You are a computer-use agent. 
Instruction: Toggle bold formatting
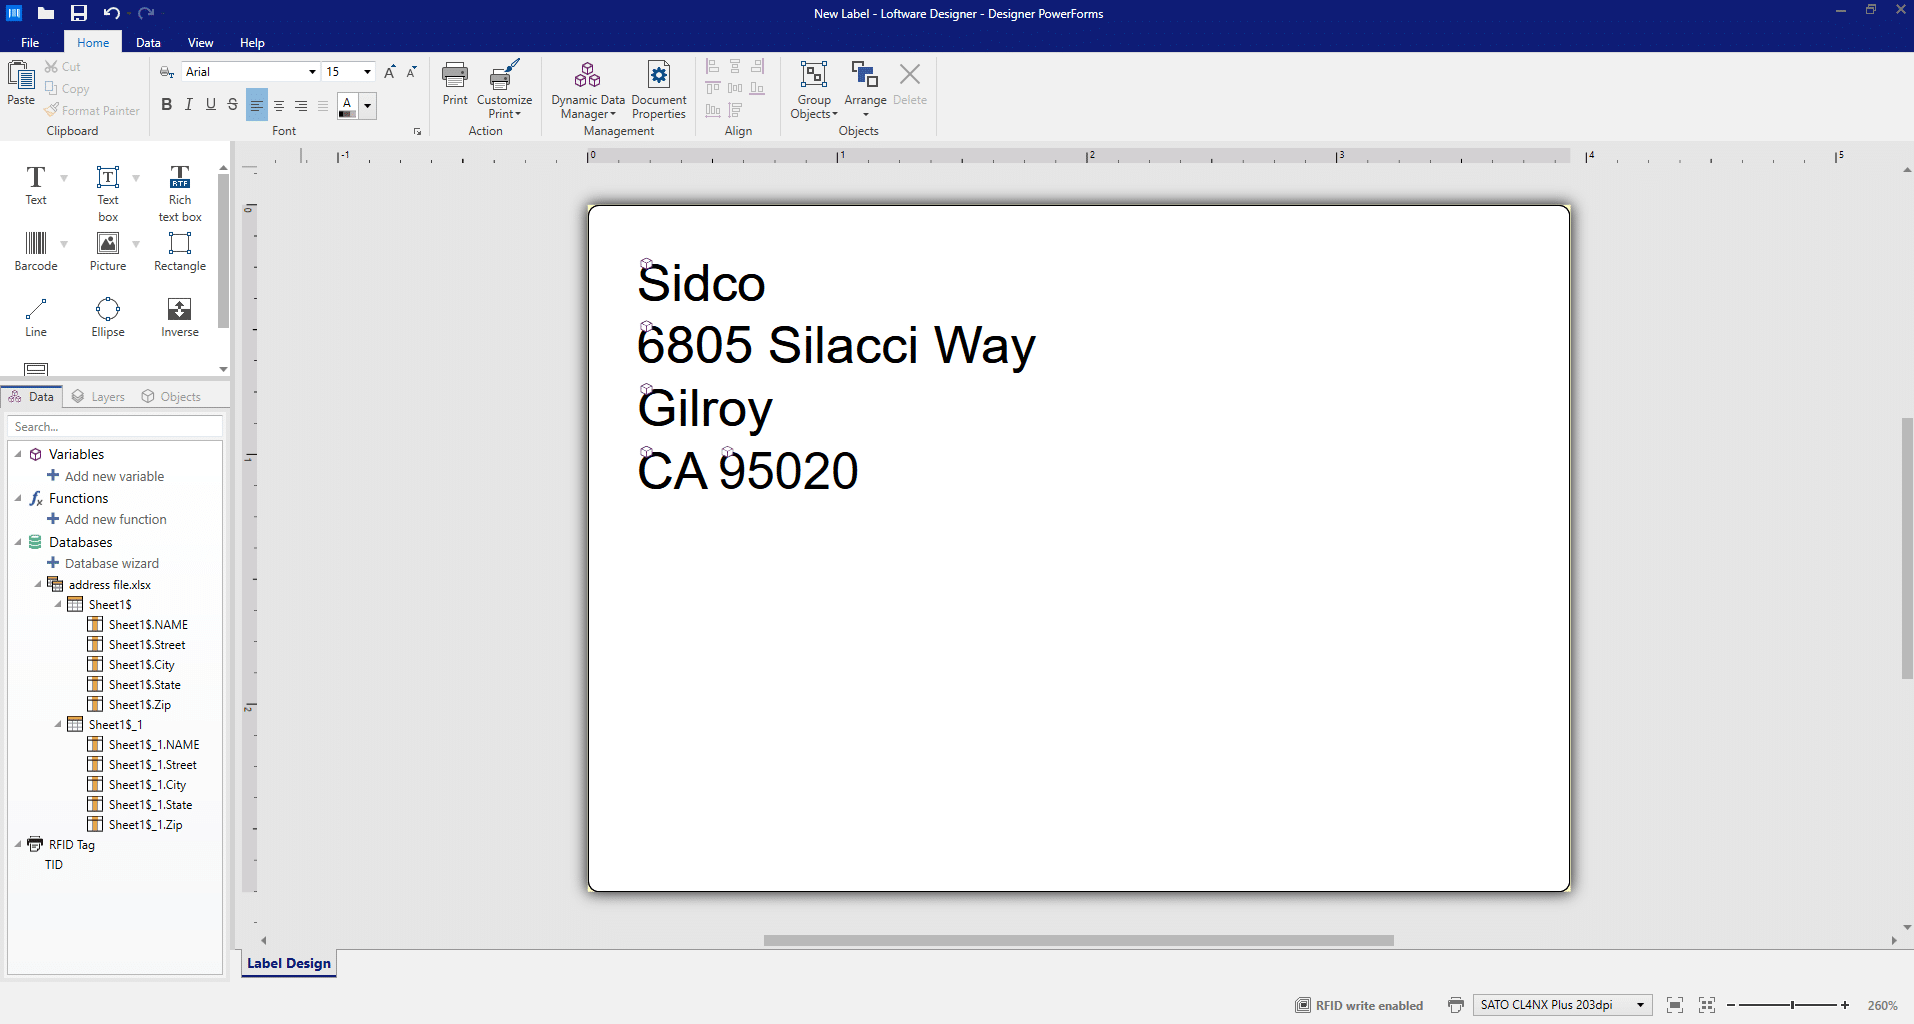coord(166,104)
